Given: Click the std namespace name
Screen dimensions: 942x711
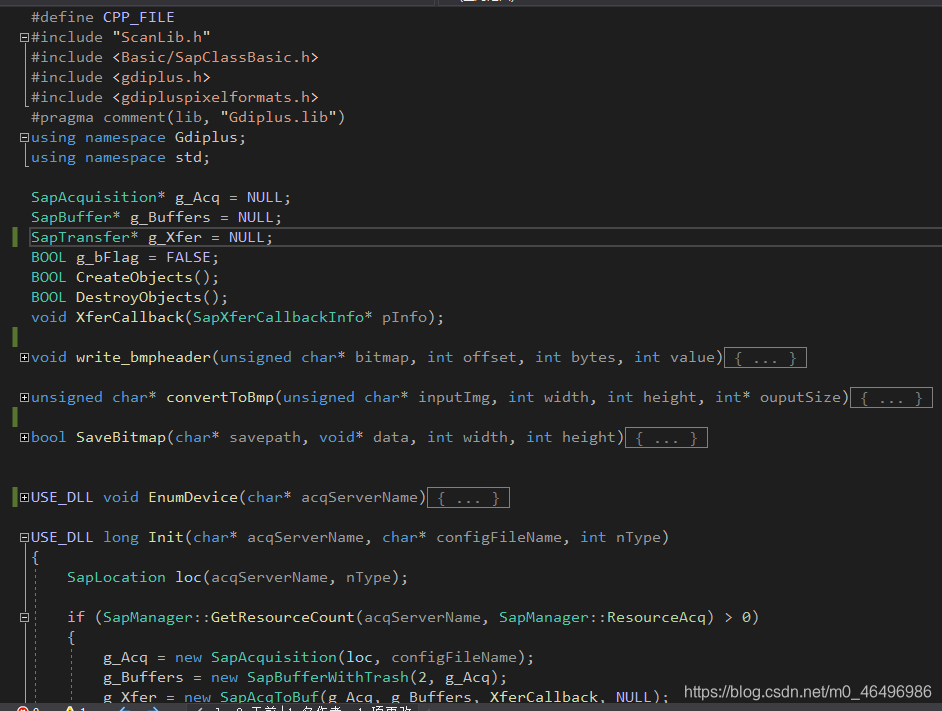Looking at the screenshot, I should point(188,157).
